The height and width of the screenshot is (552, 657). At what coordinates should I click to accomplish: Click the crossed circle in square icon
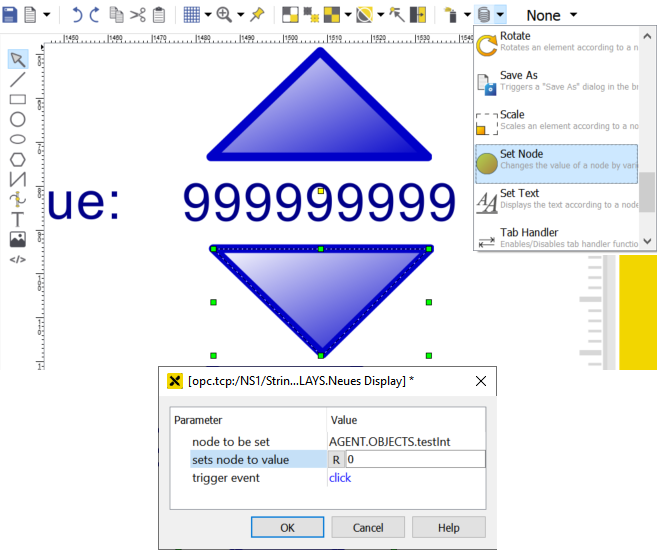coord(365,15)
